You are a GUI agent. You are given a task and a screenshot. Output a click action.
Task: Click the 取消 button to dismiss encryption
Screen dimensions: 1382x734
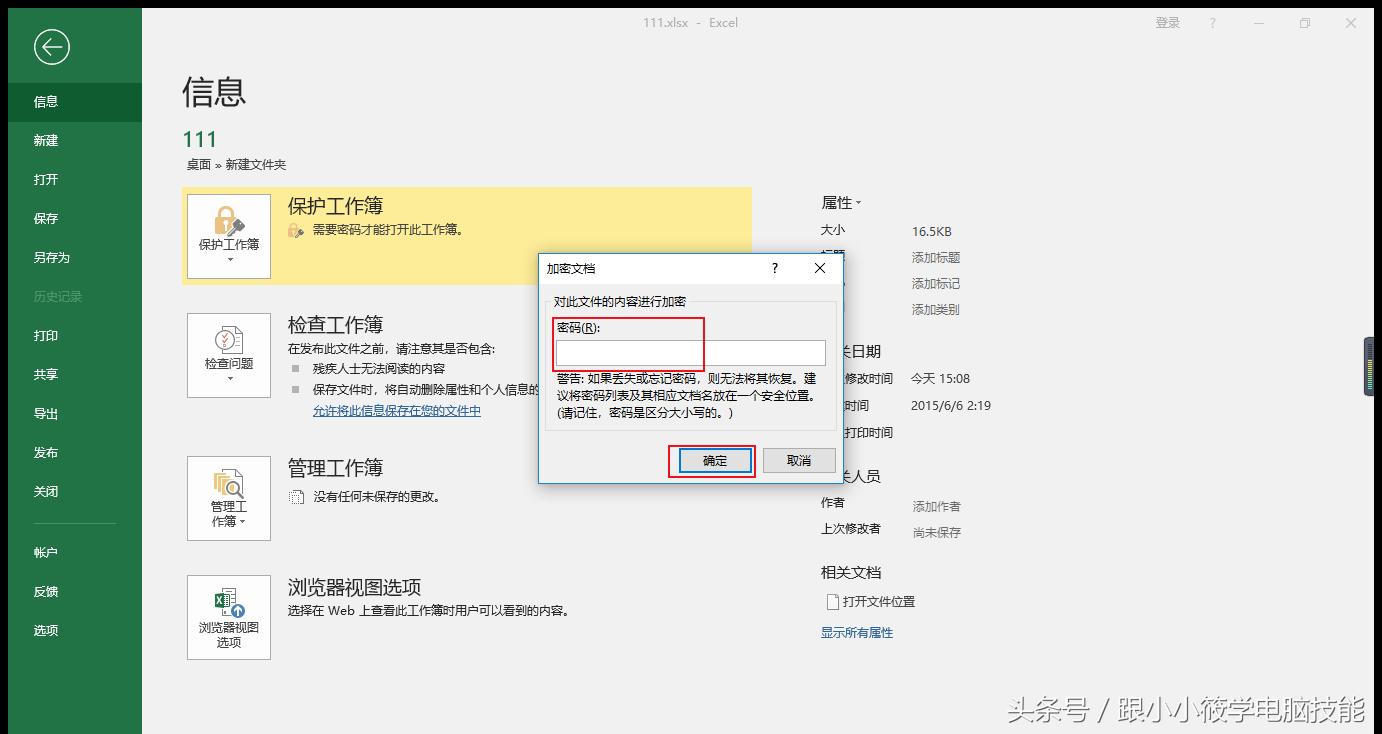click(x=798, y=460)
